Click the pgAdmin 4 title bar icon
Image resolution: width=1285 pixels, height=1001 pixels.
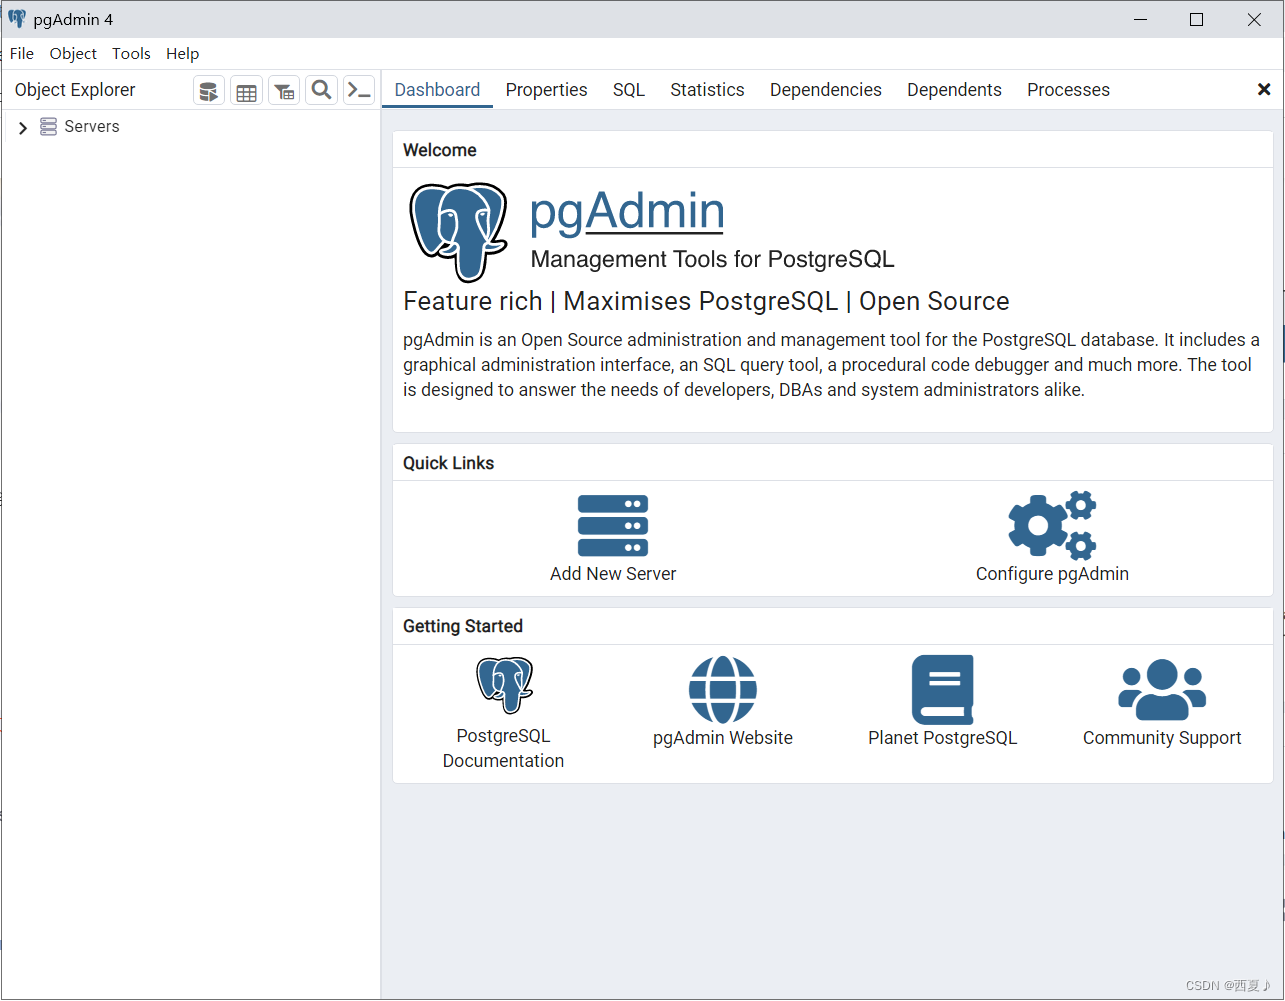coord(17,19)
